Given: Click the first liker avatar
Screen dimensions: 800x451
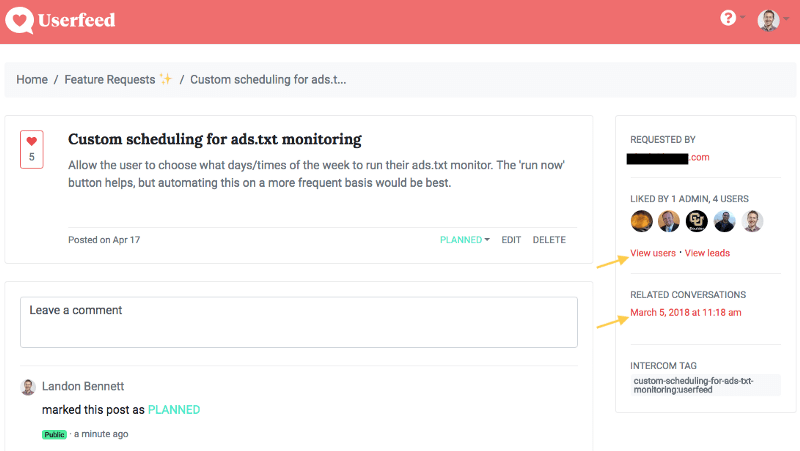Looking at the screenshot, I should point(641,221).
